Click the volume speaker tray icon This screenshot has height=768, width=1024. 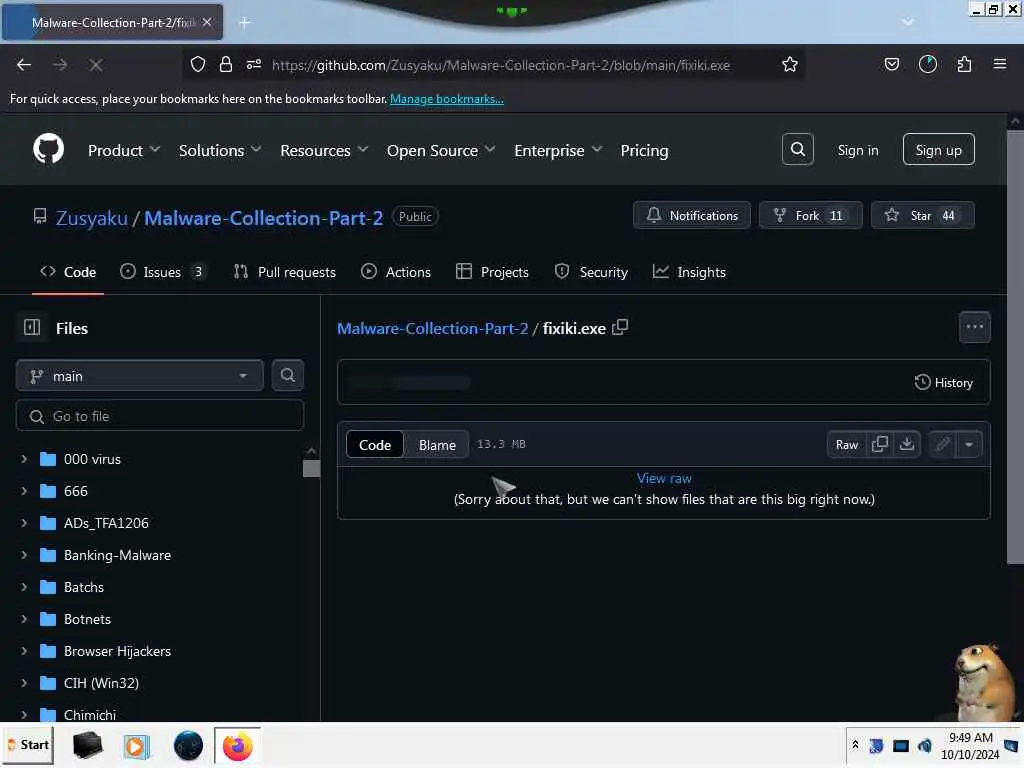click(924, 745)
